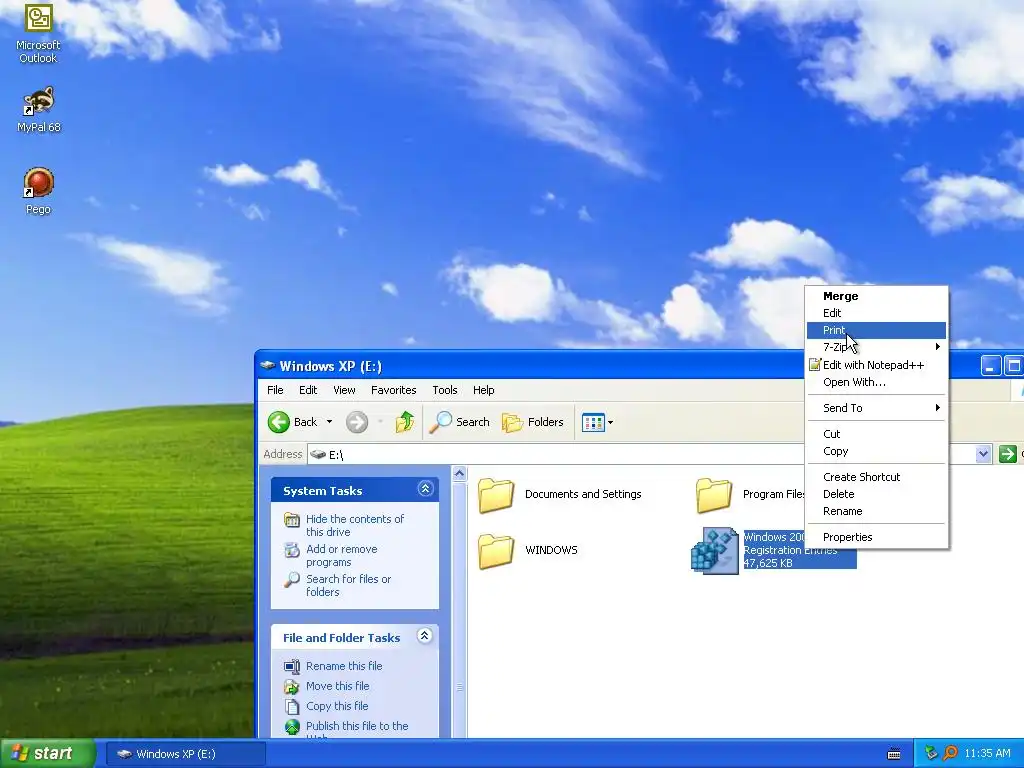Click the Add or remove programs link
The image size is (1024, 768).
[342, 556]
